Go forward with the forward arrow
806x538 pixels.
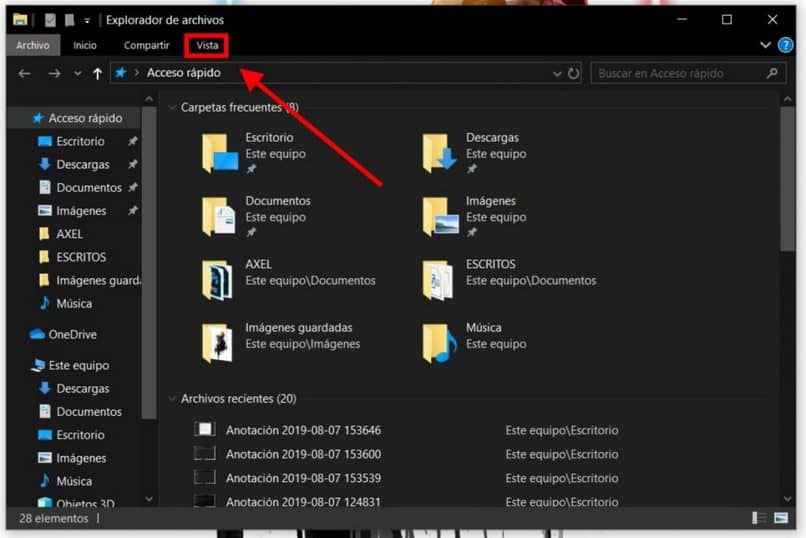[54, 73]
